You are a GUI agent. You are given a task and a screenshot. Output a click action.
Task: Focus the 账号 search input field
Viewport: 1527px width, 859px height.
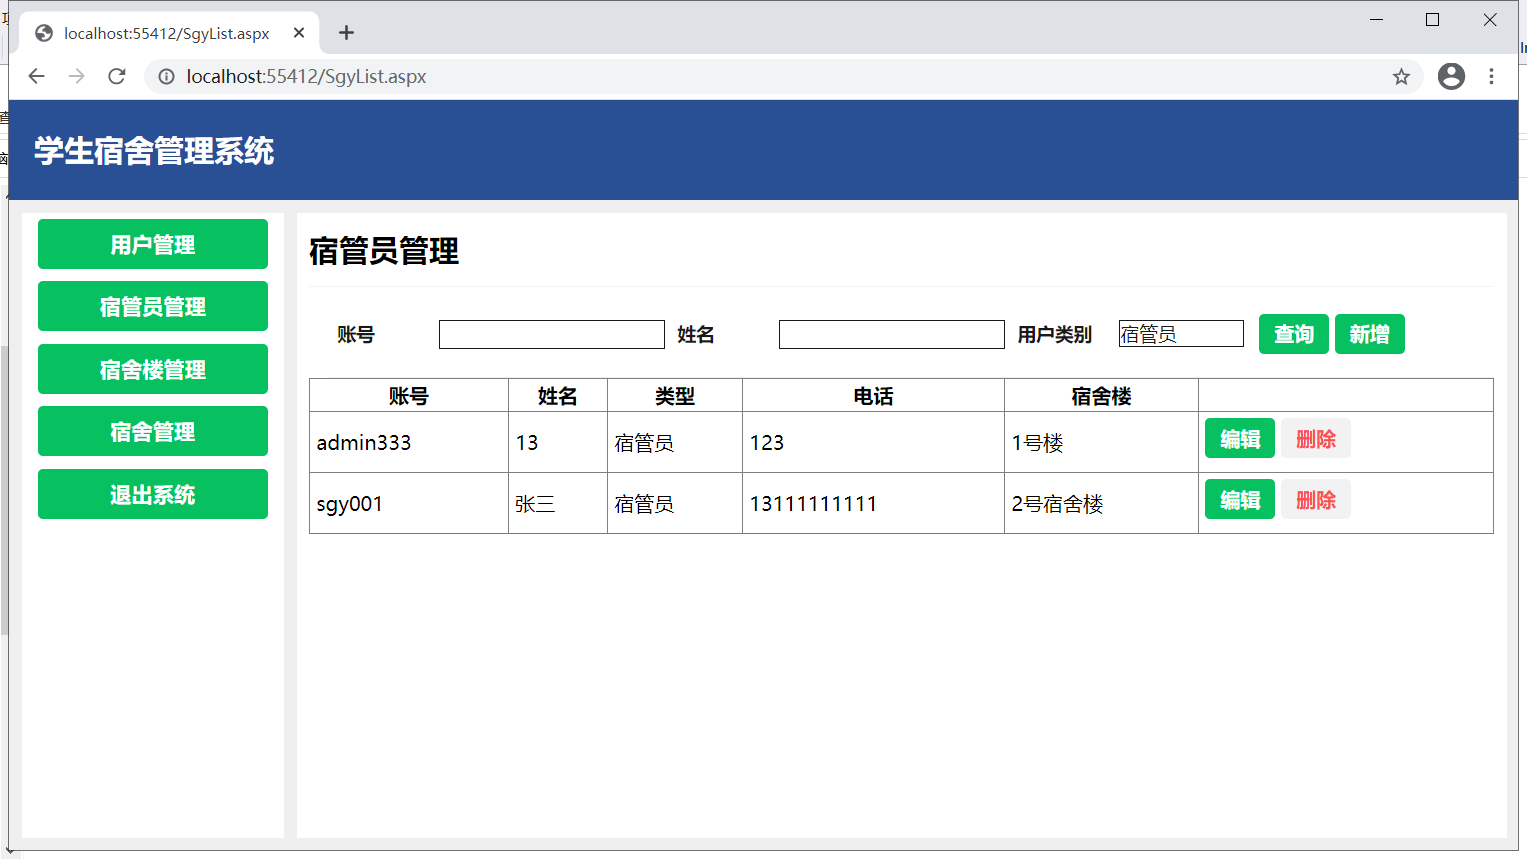551,335
